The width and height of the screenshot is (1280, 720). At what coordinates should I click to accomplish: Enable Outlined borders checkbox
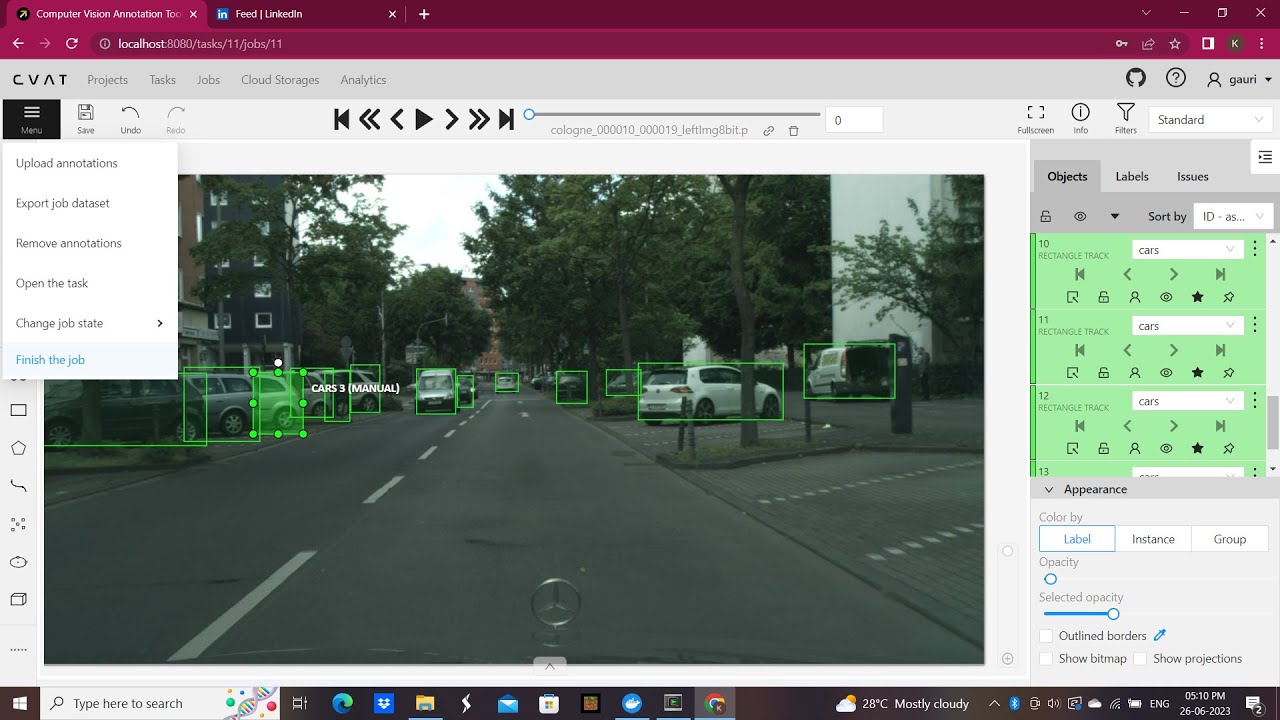[1046, 636]
